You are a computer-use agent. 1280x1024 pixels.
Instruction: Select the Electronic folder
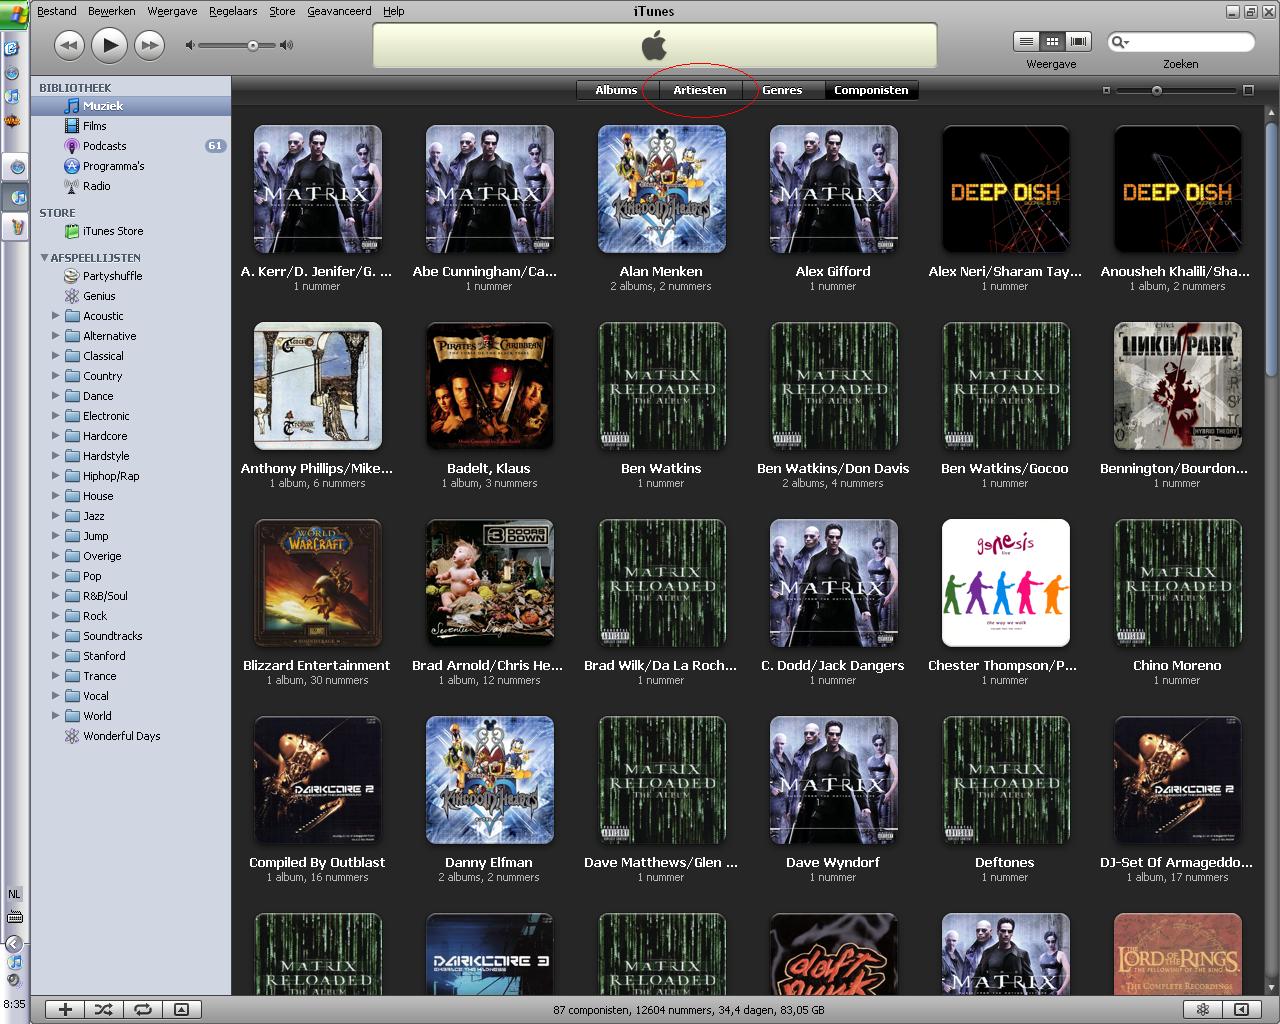pyautogui.click(x=131, y=416)
